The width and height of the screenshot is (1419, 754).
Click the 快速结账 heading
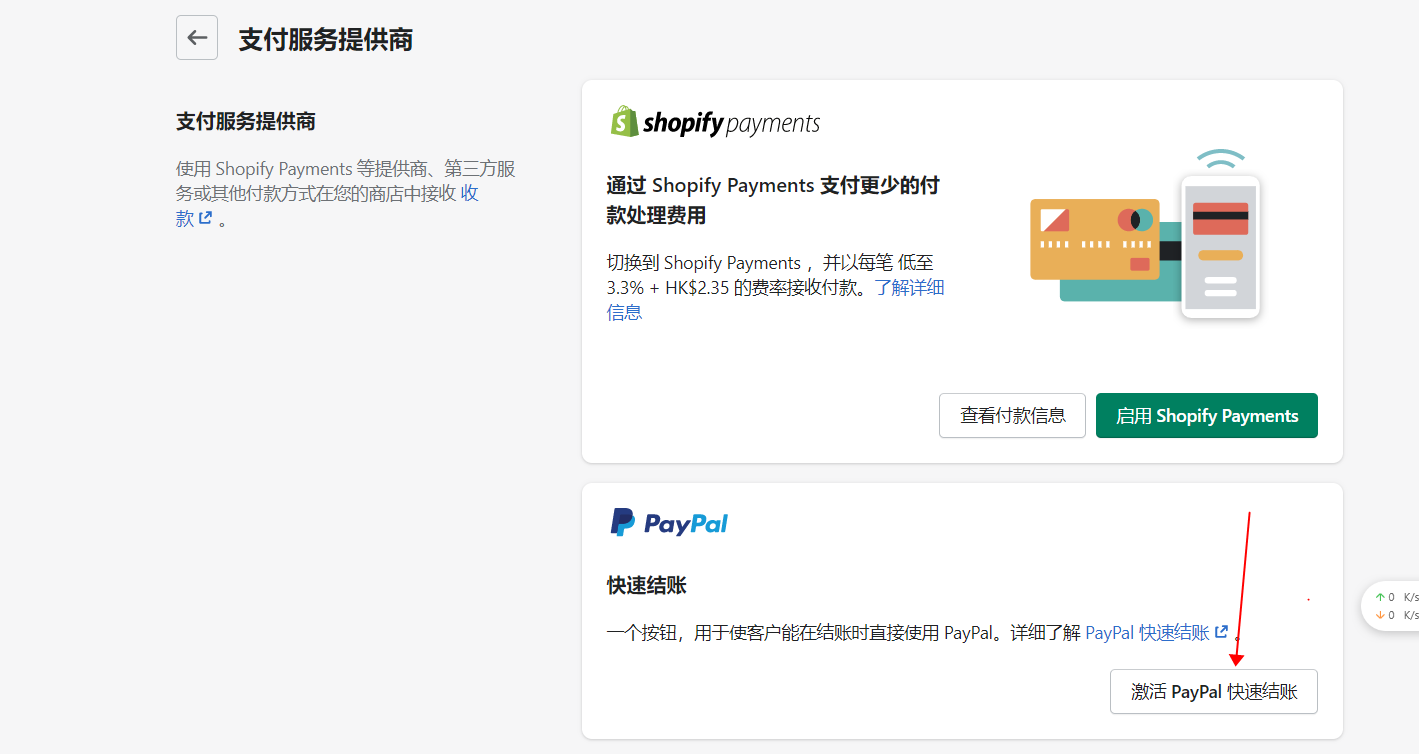click(x=646, y=585)
